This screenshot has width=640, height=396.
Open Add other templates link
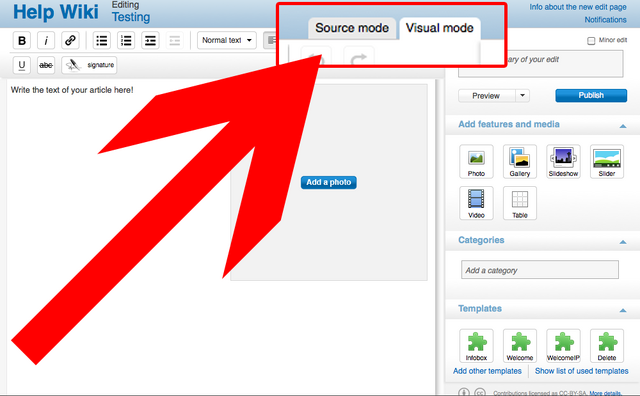click(x=487, y=371)
